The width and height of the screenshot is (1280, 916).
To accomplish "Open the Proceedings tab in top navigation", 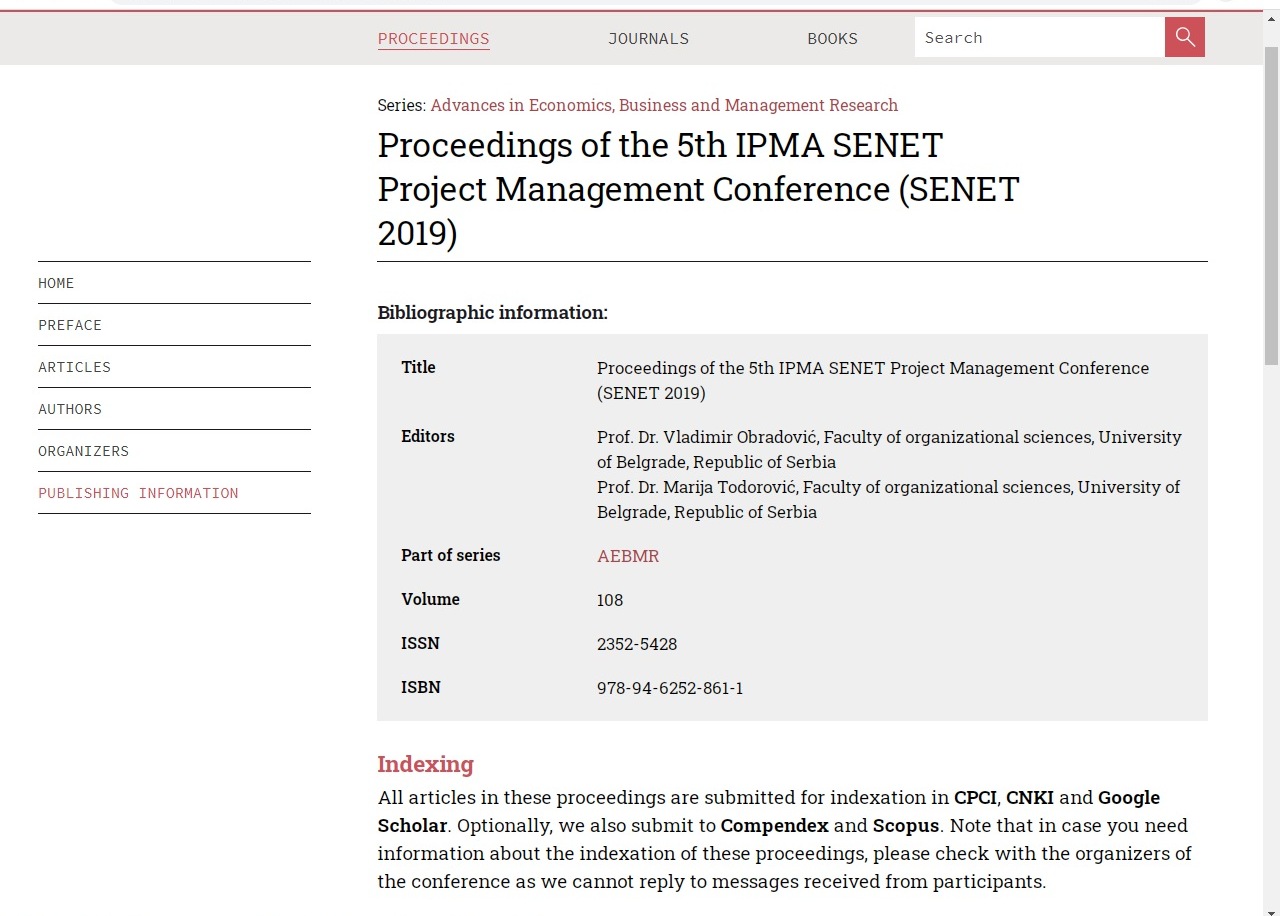I will [433, 39].
